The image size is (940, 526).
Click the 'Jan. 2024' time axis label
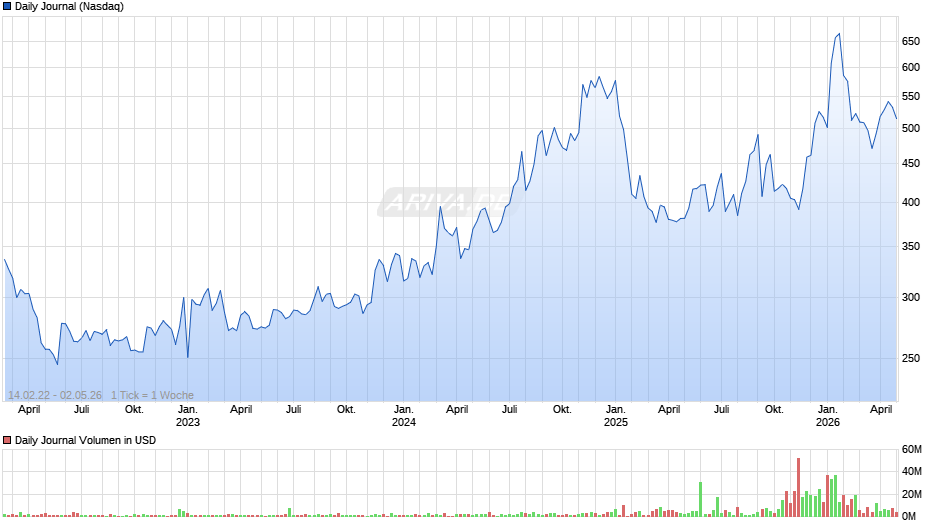click(x=403, y=416)
